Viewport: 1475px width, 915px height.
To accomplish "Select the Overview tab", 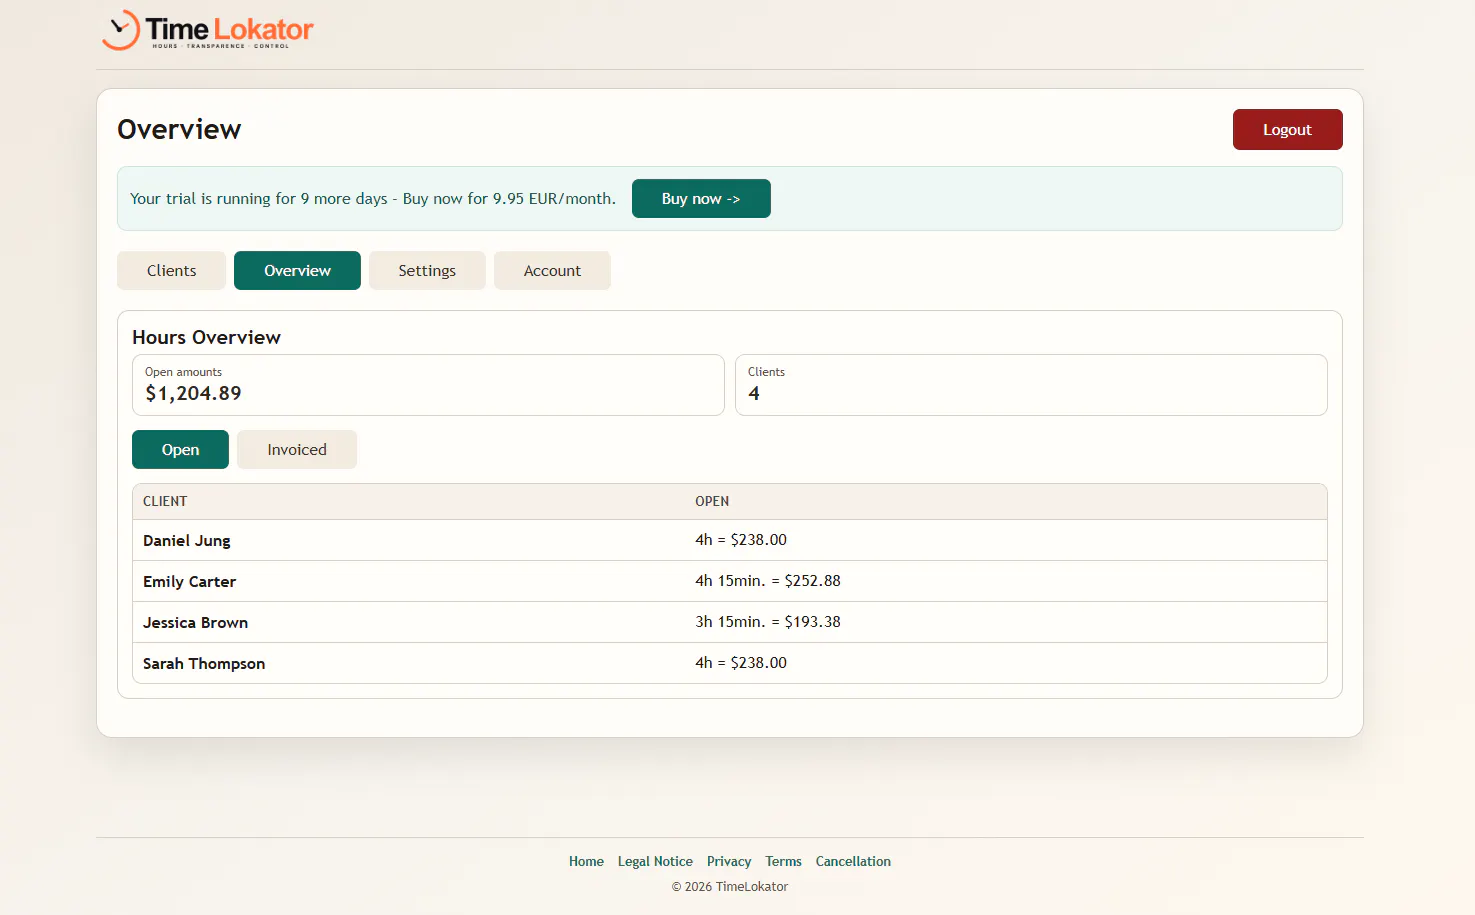I will point(297,271).
